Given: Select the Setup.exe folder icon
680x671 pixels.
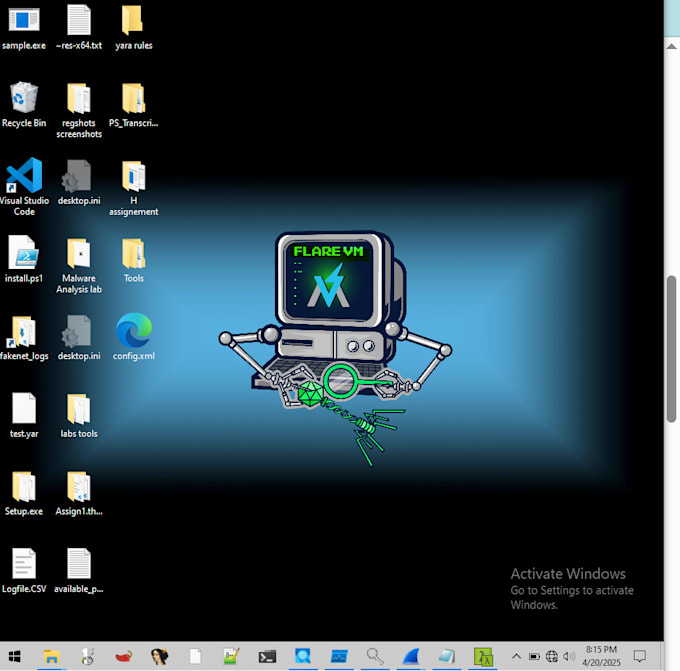Looking at the screenshot, I should (x=24, y=493).
